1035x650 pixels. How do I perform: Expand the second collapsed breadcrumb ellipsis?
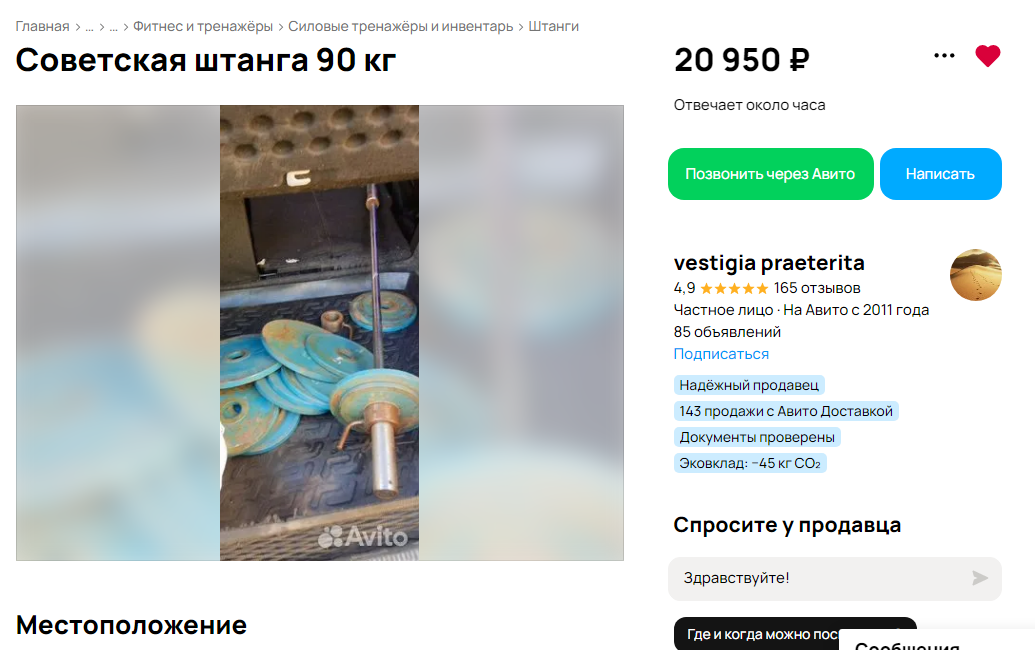pyautogui.click(x=114, y=26)
